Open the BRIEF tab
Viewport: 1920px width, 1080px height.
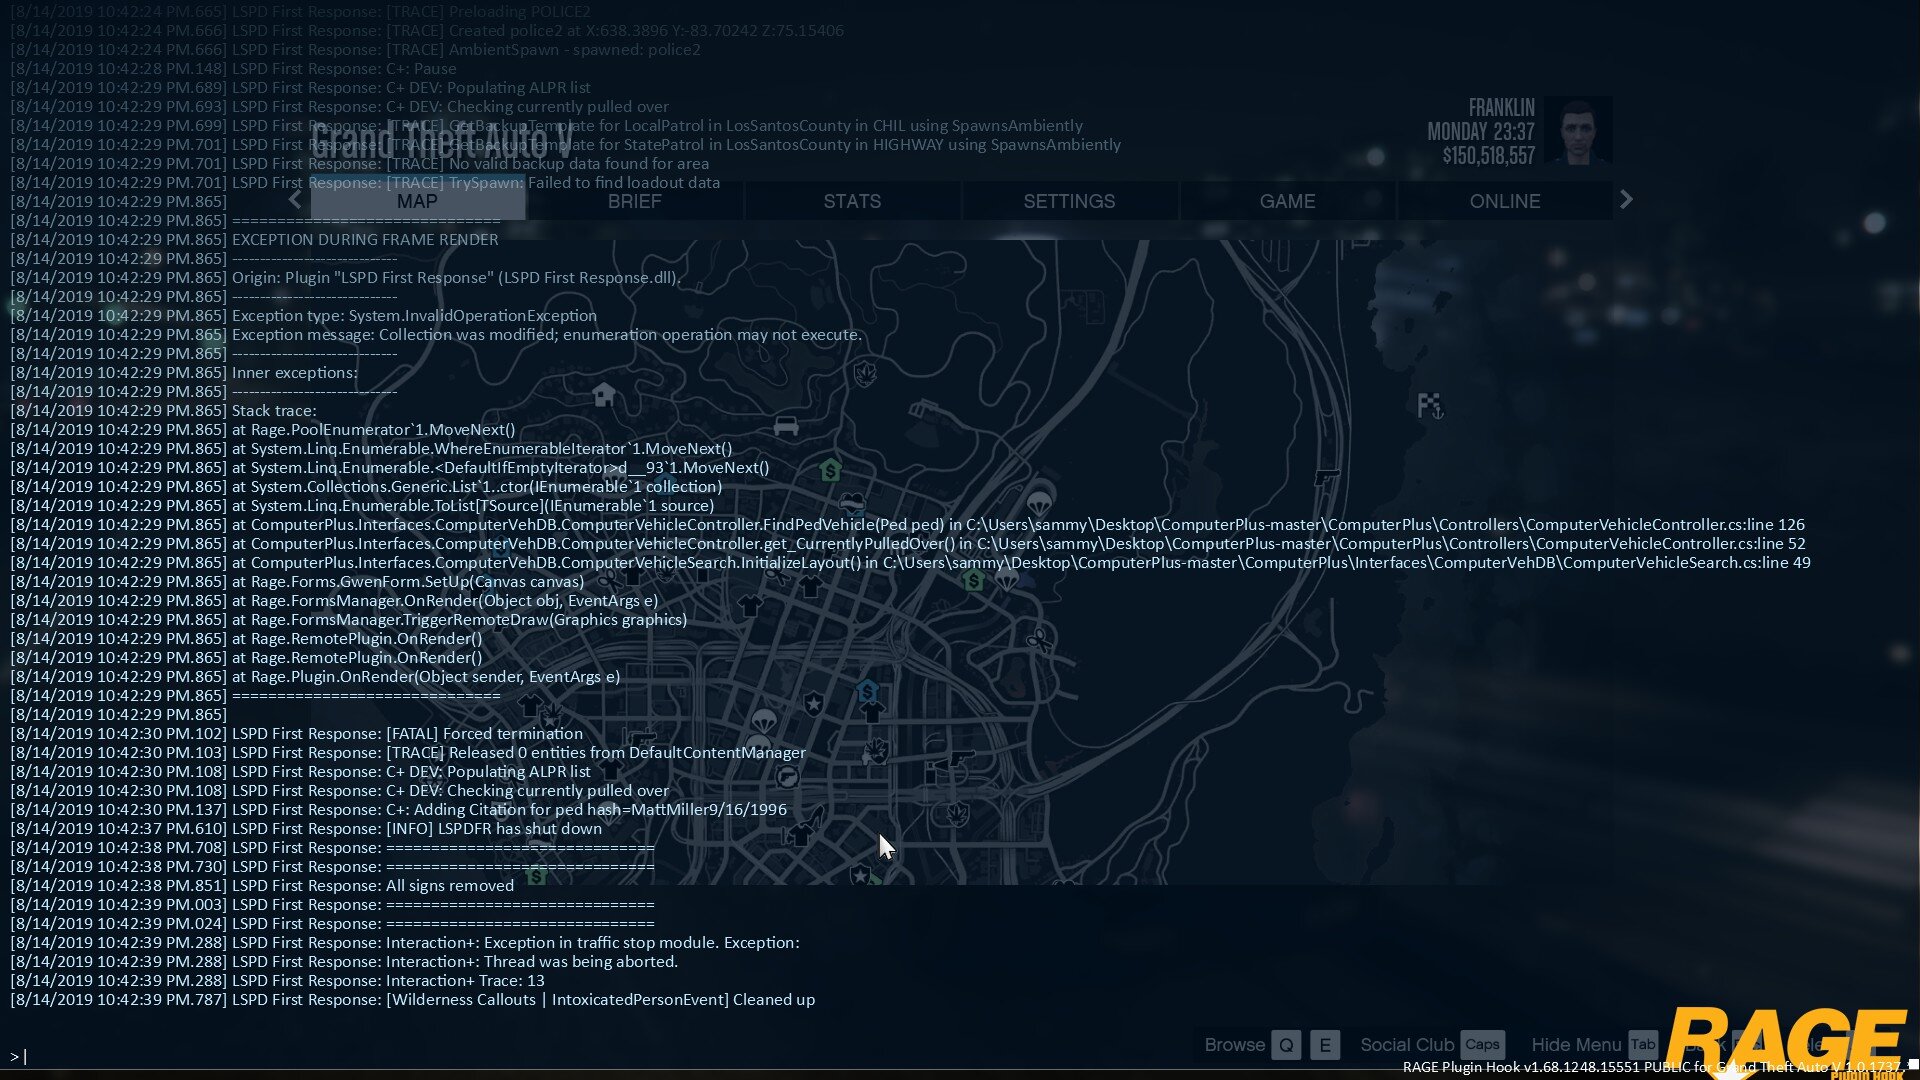click(x=634, y=201)
